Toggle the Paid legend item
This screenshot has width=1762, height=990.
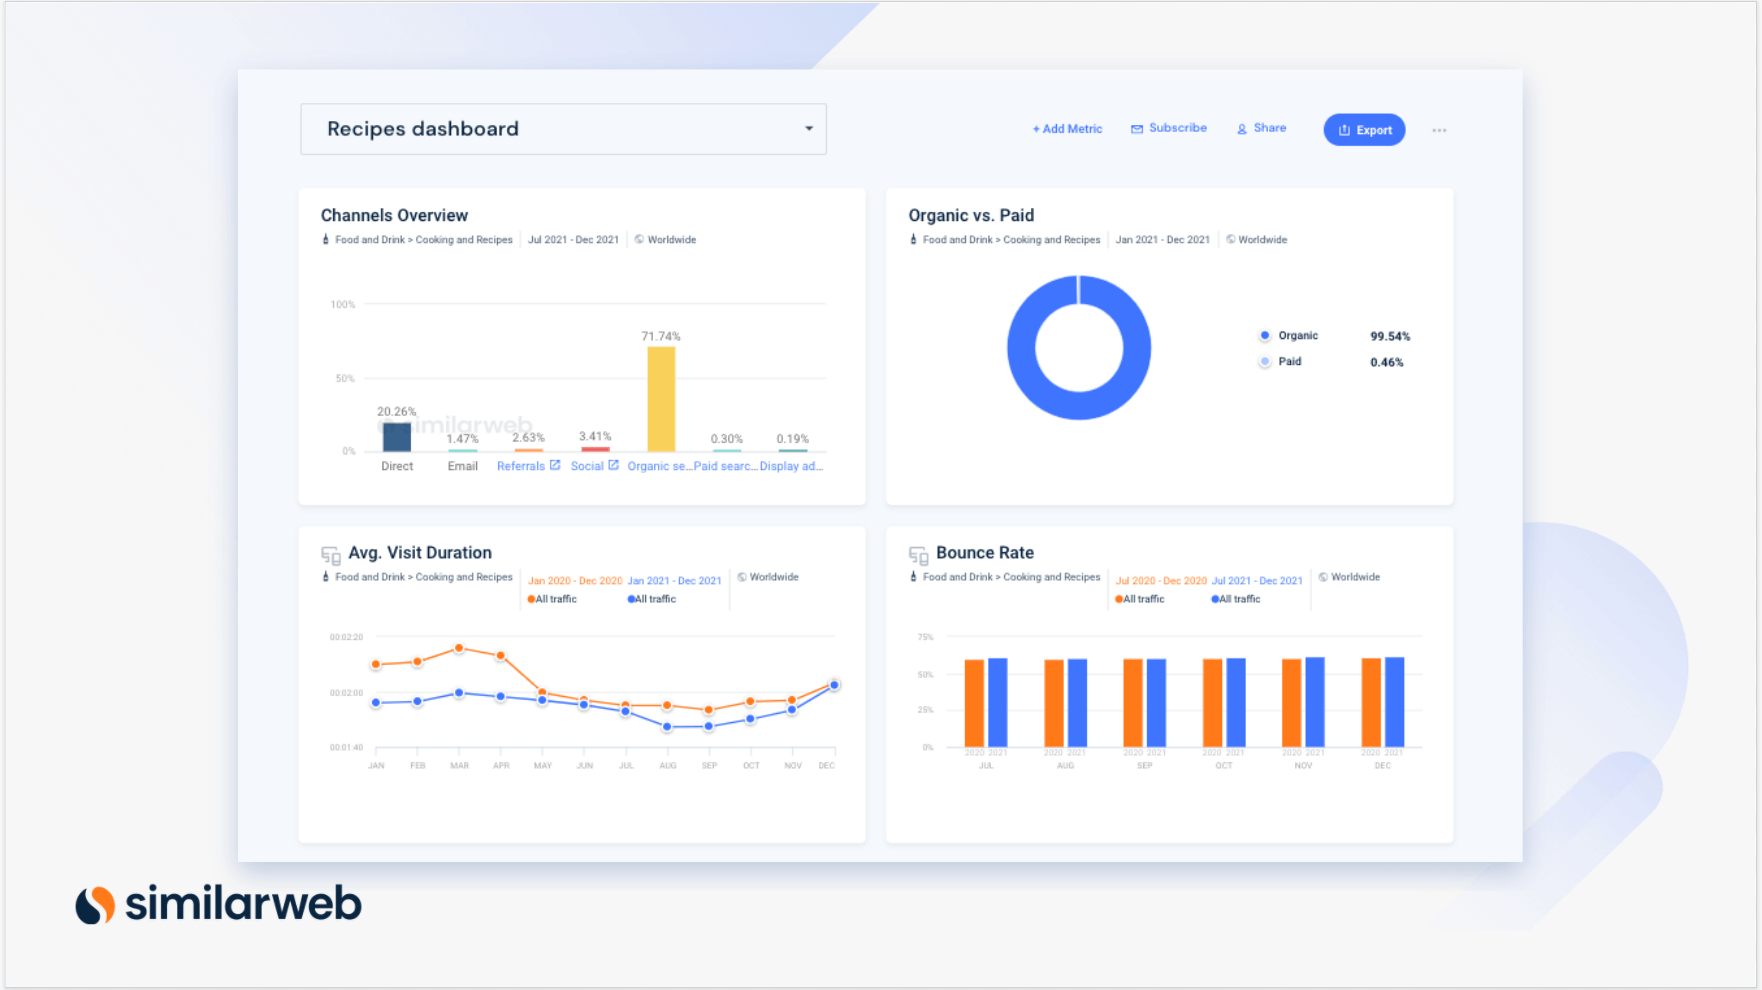coord(1289,362)
